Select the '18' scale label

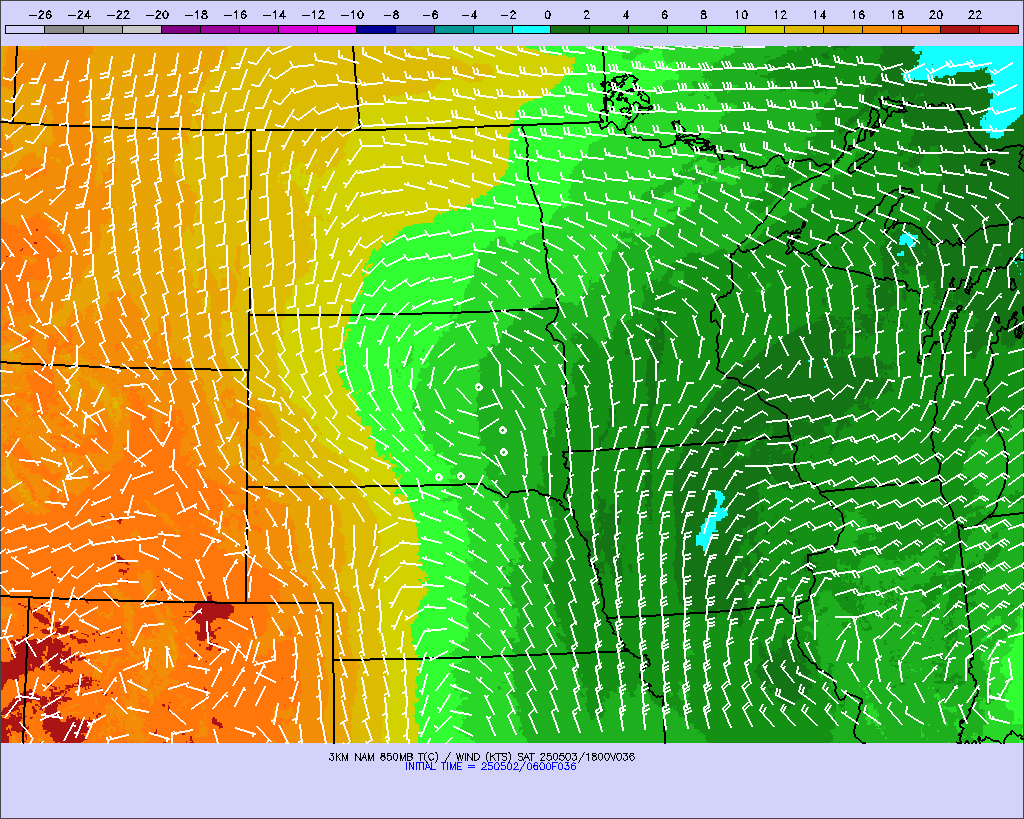pyautogui.click(x=897, y=14)
